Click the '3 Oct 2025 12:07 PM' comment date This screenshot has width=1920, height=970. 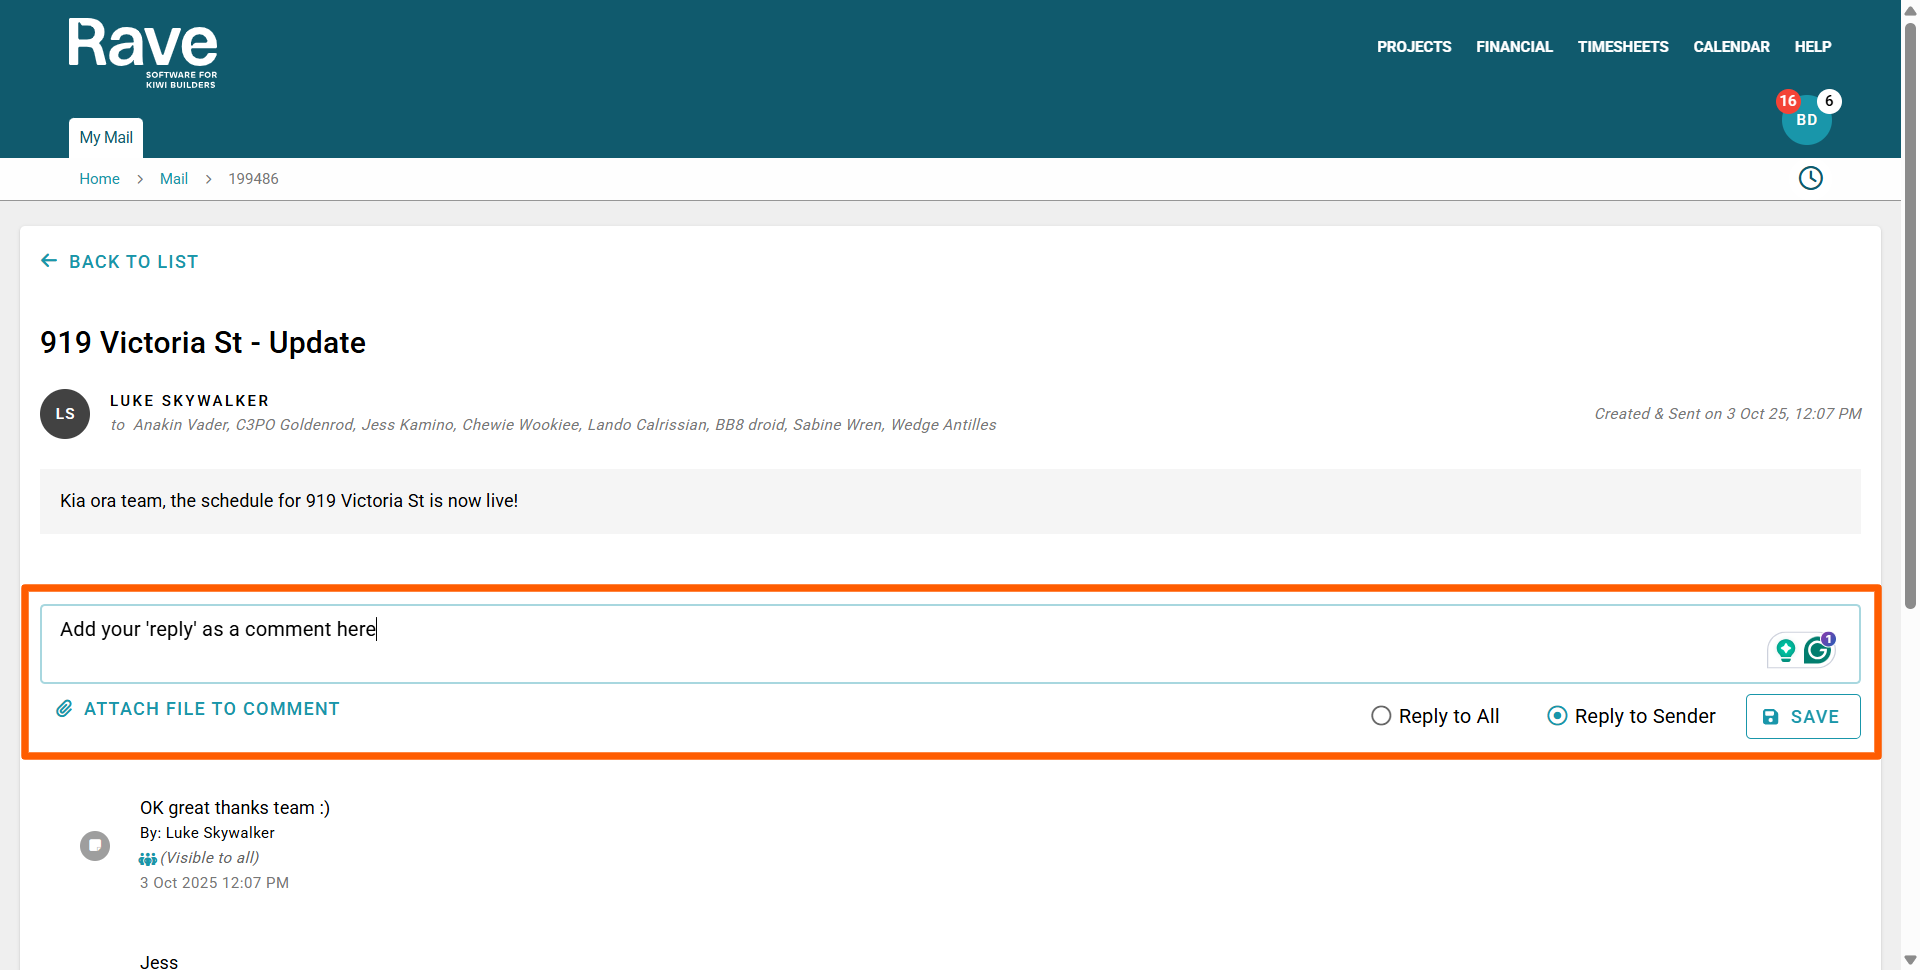tap(214, 883)
